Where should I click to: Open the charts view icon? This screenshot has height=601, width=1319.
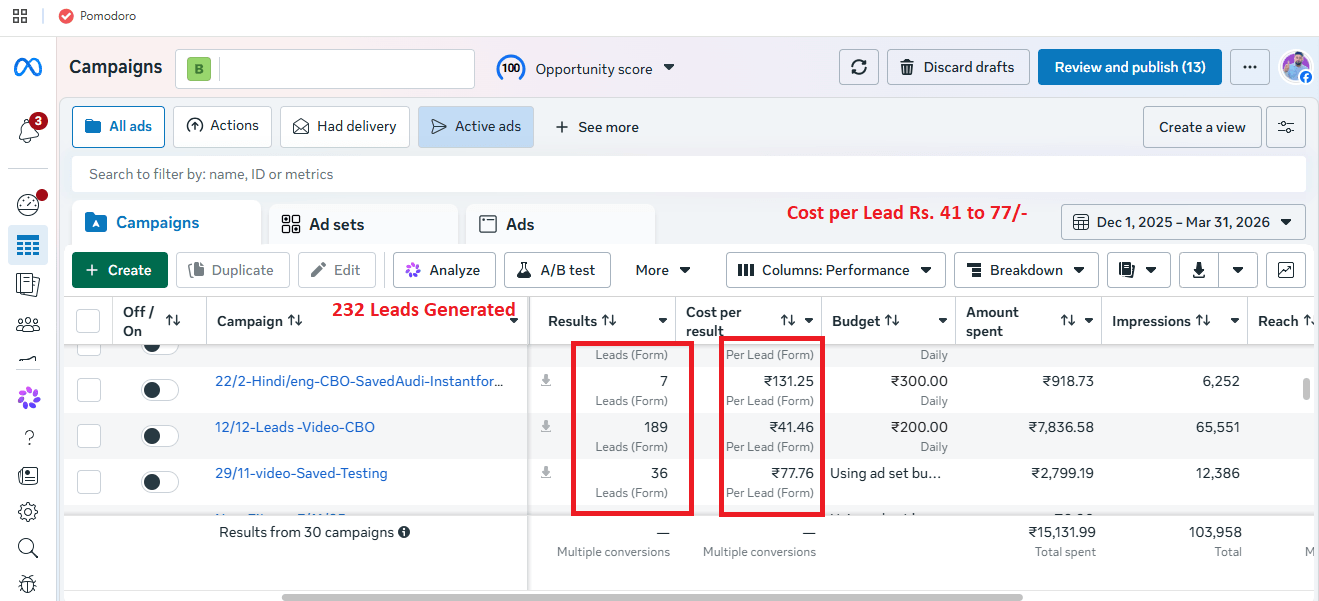1285,270
